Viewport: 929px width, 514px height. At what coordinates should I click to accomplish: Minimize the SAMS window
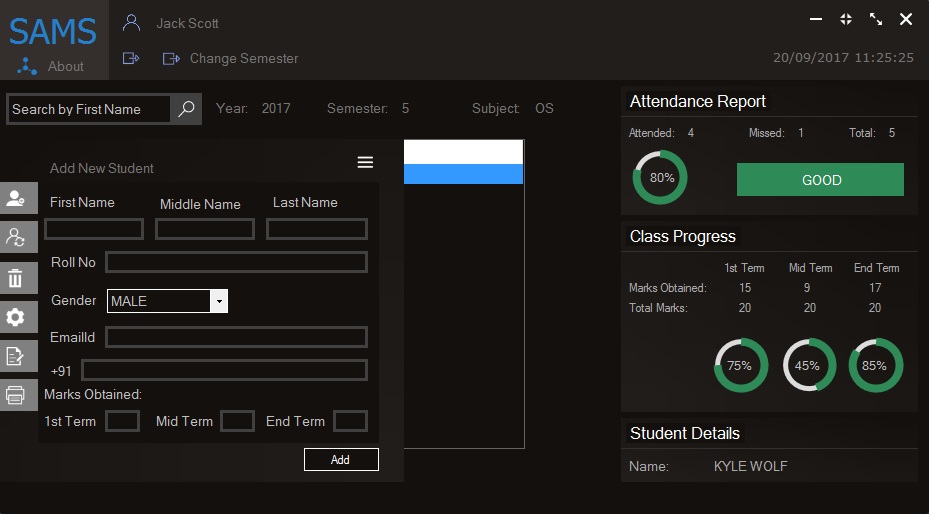[816, 19]
